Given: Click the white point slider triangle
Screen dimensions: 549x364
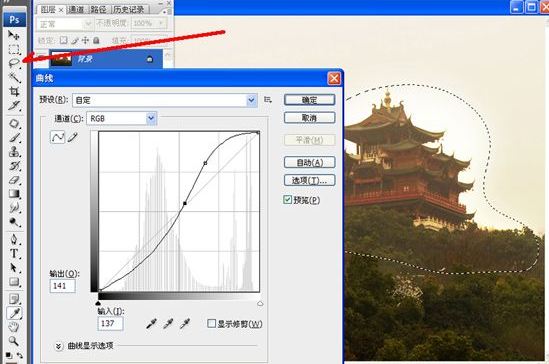Looking at the screenshot, I should pyautogui.click(x=260, y=304).
